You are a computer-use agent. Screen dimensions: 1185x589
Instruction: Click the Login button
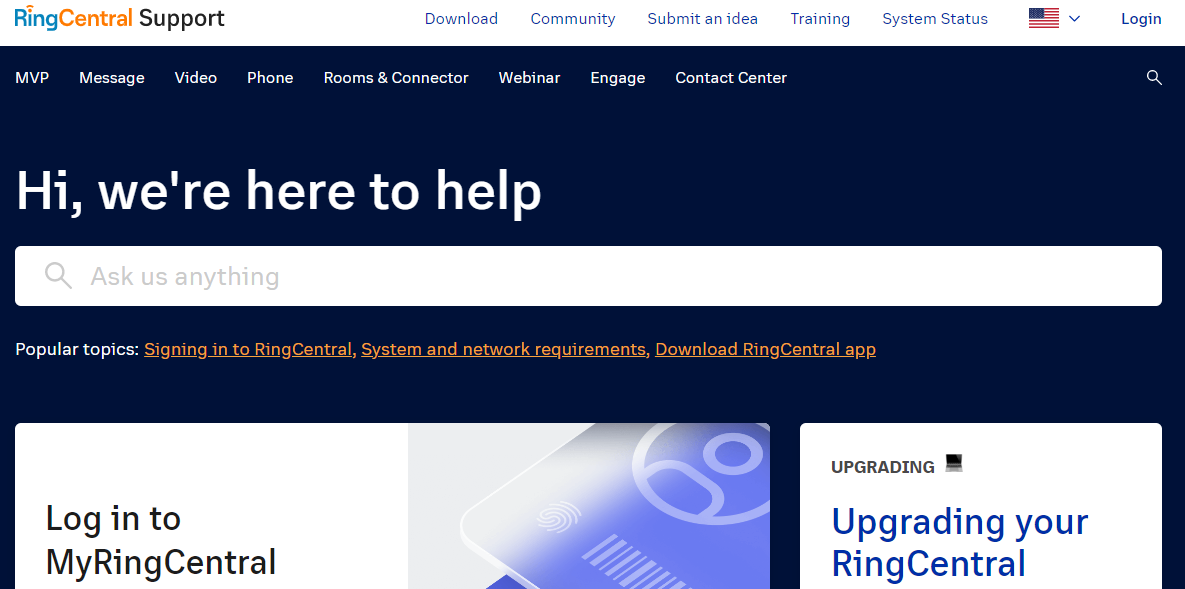click(x=1141, y=19)
